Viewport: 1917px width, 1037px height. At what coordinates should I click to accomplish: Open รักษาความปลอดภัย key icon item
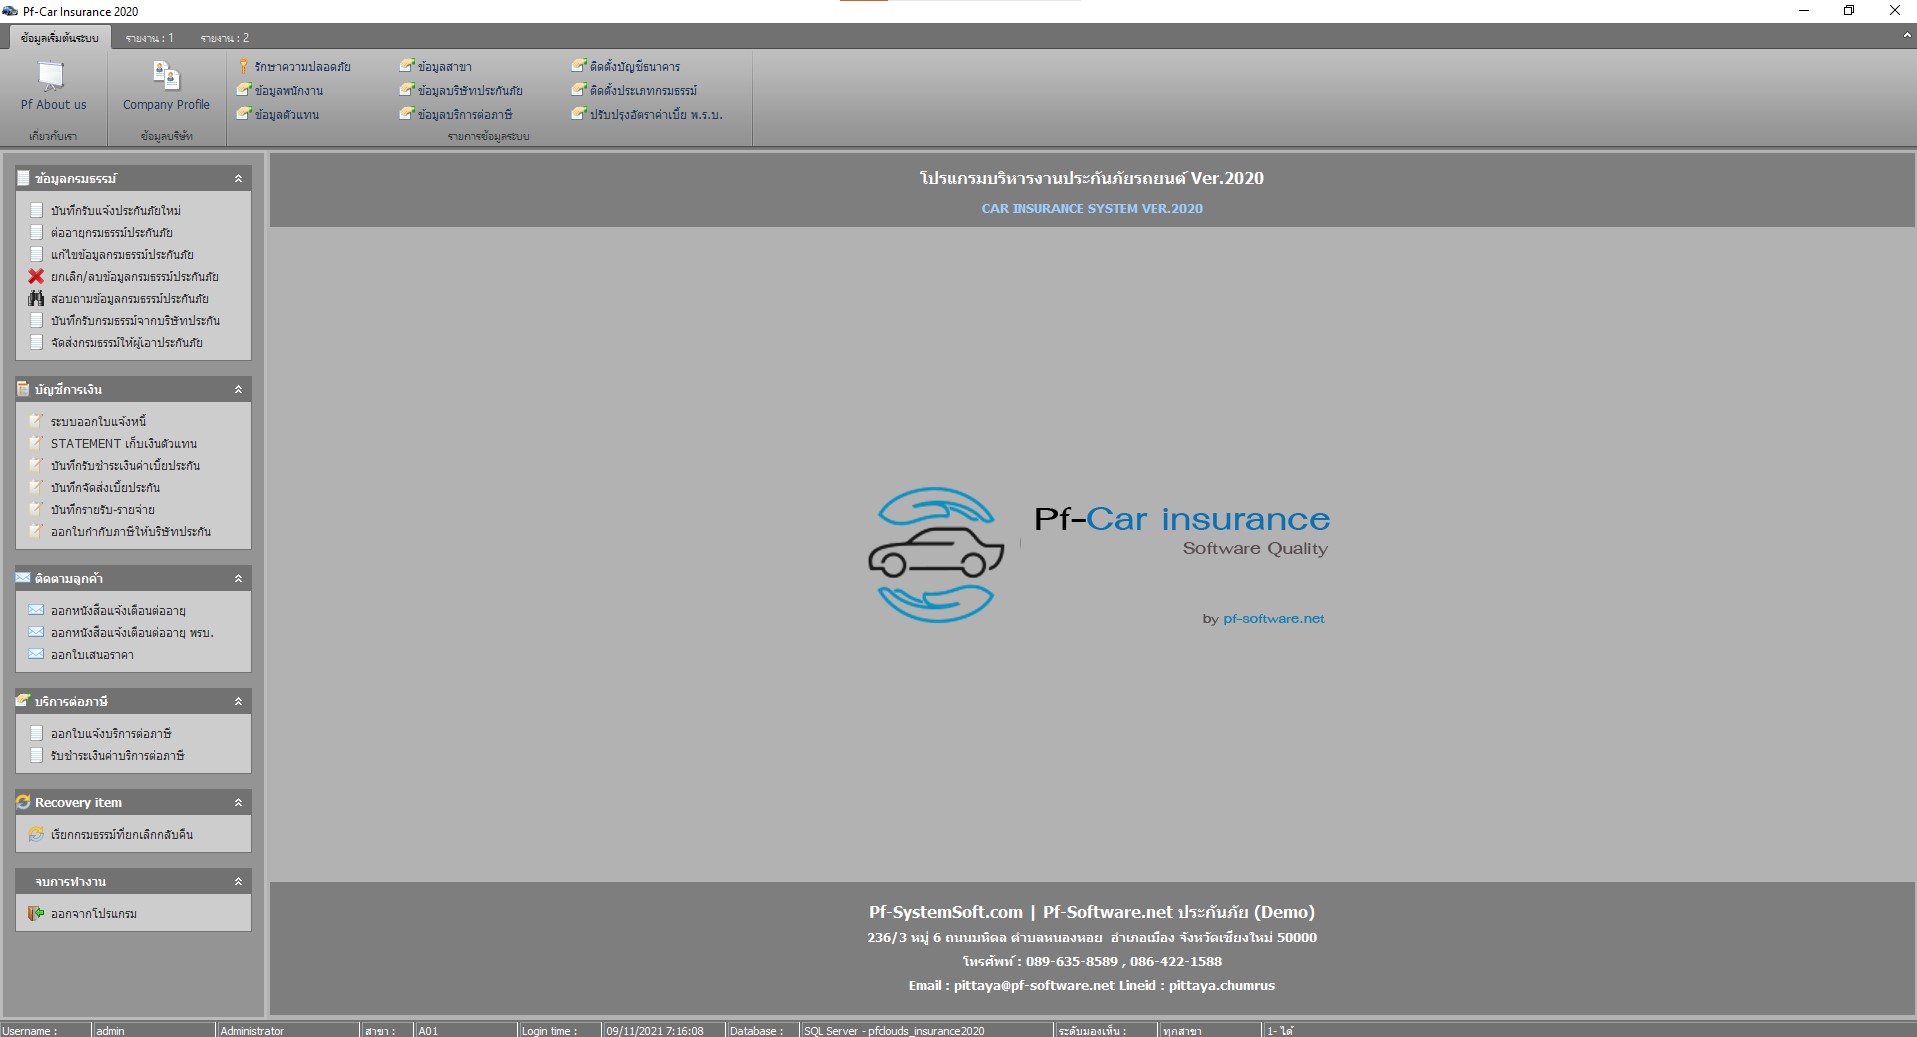(x=294, y=66)
